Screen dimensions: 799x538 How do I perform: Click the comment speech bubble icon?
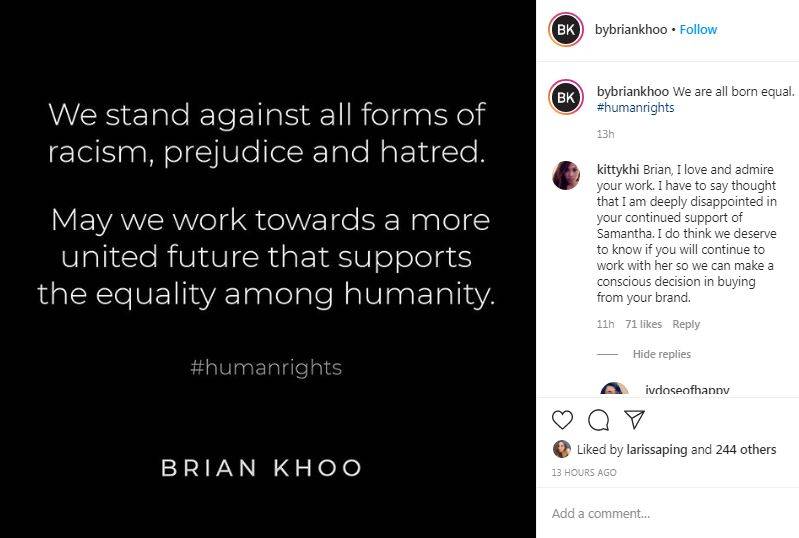[598, 419]
